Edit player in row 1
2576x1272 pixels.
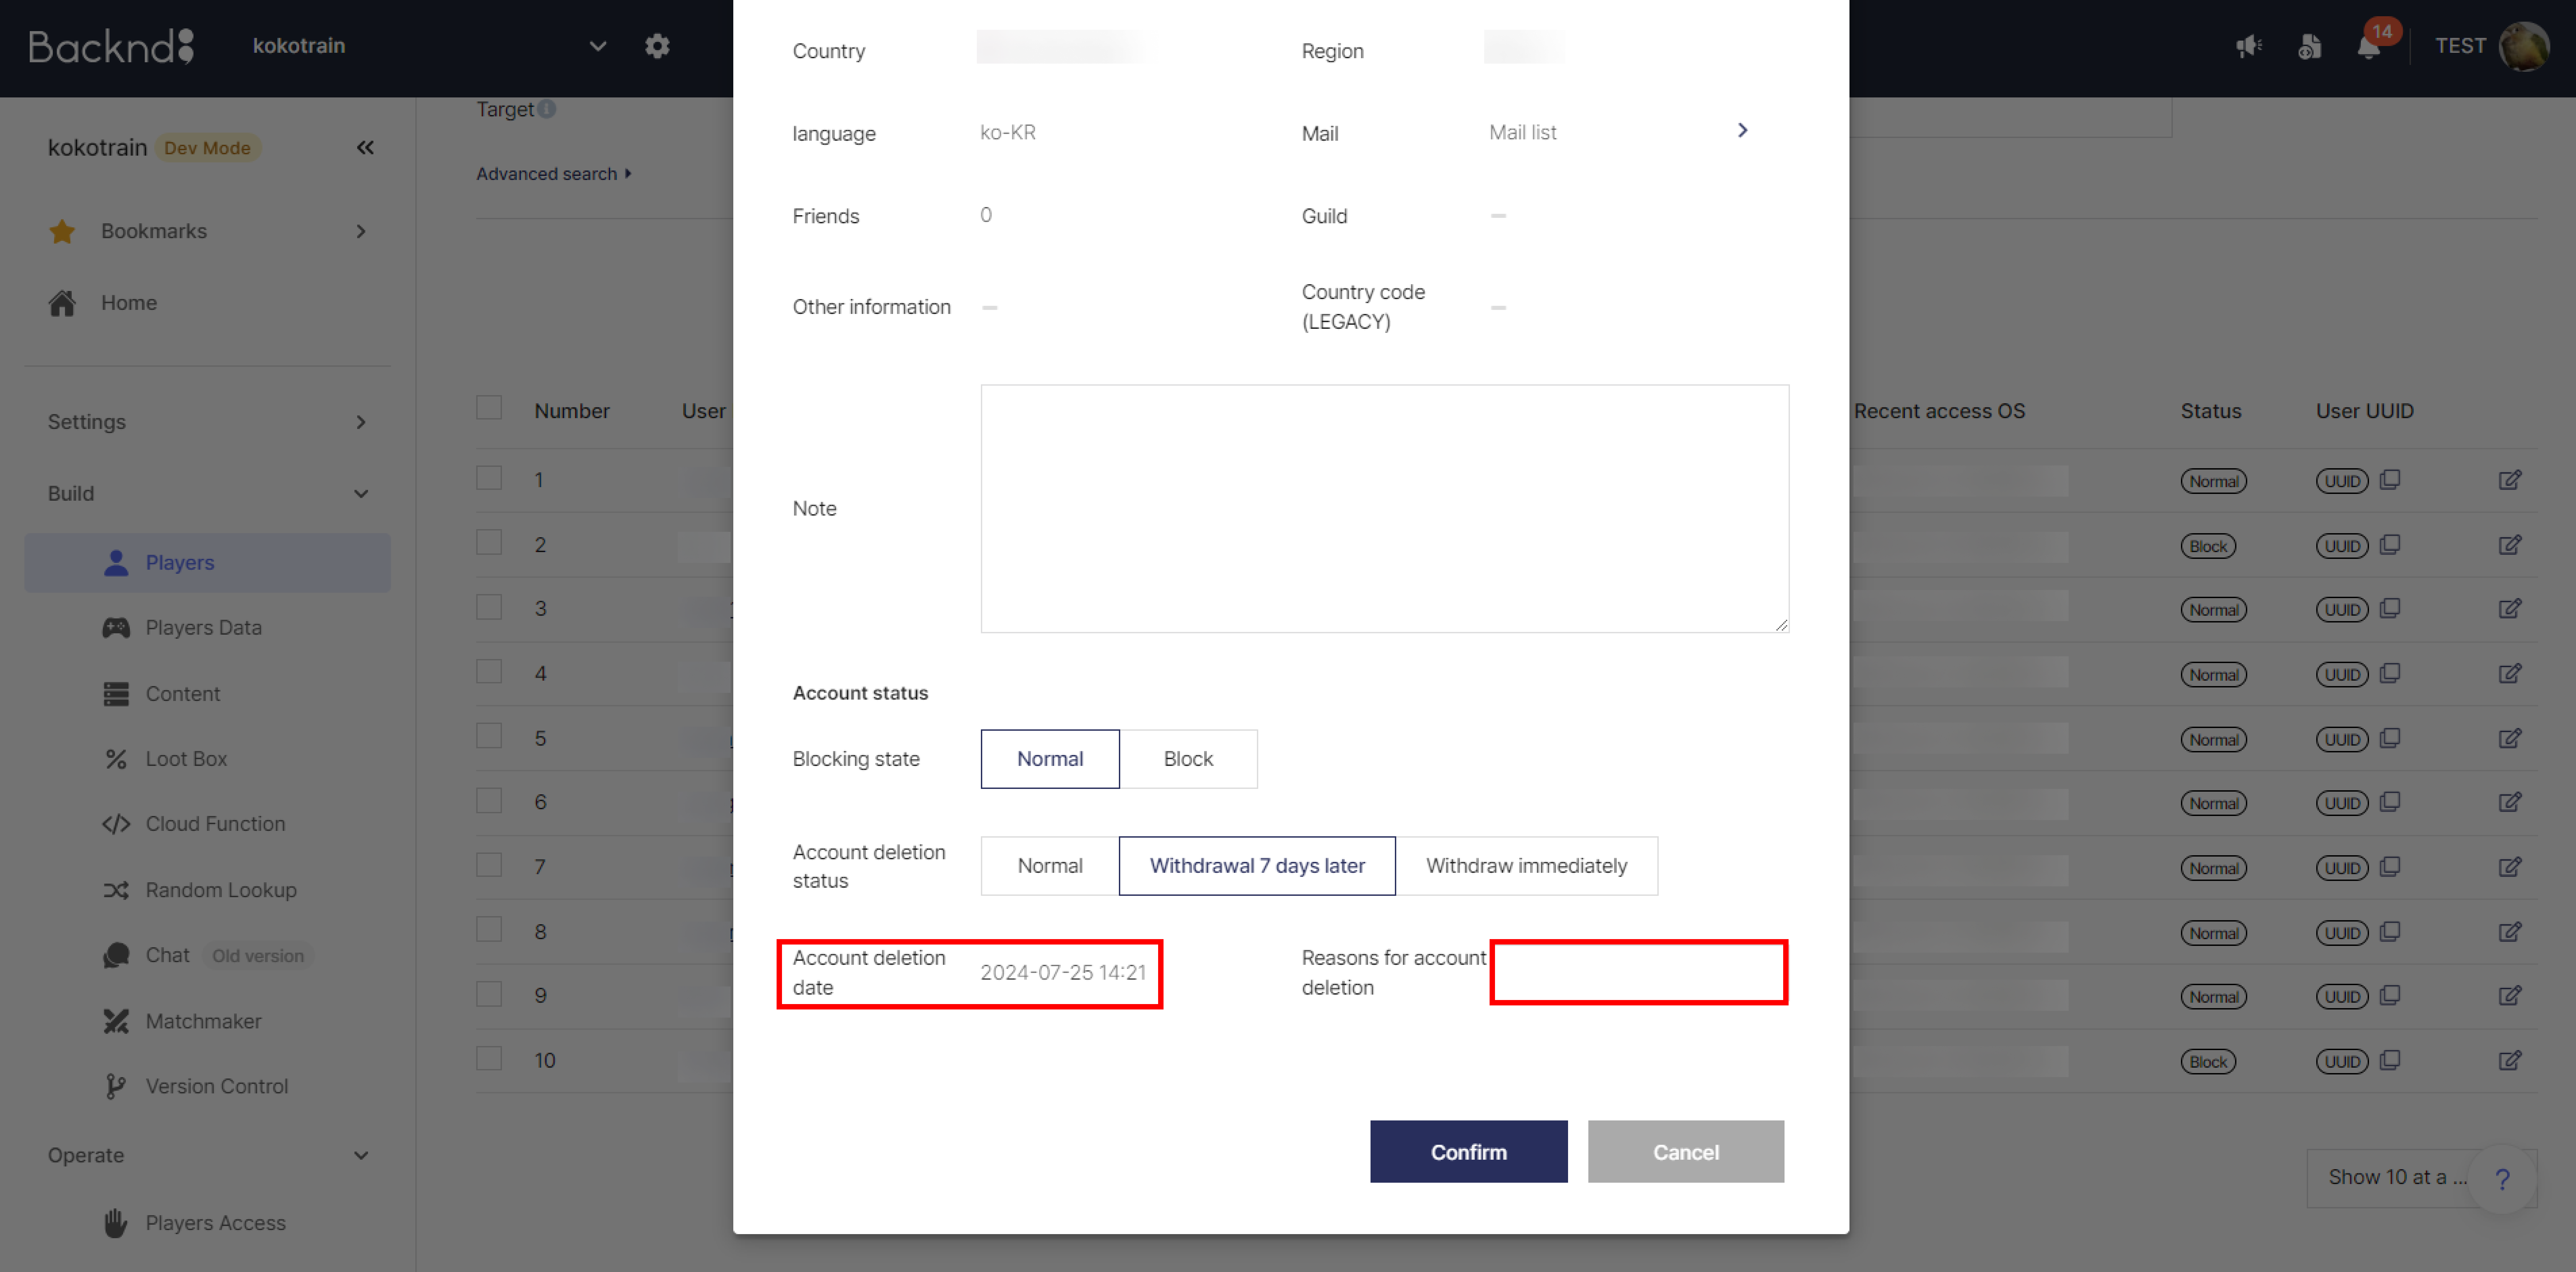click(x=2510, y=480)
